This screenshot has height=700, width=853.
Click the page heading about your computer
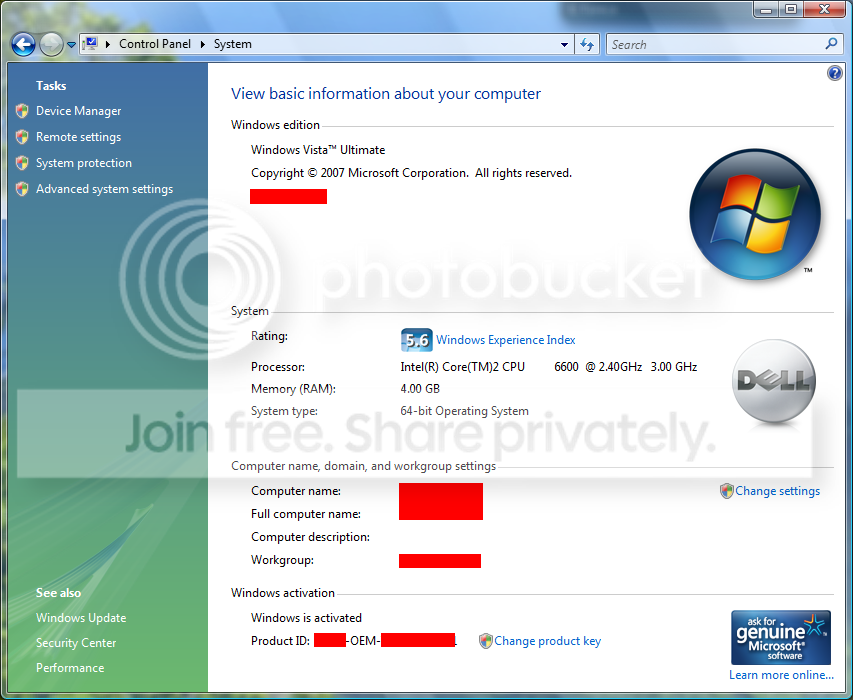click(x=386, y=94)
